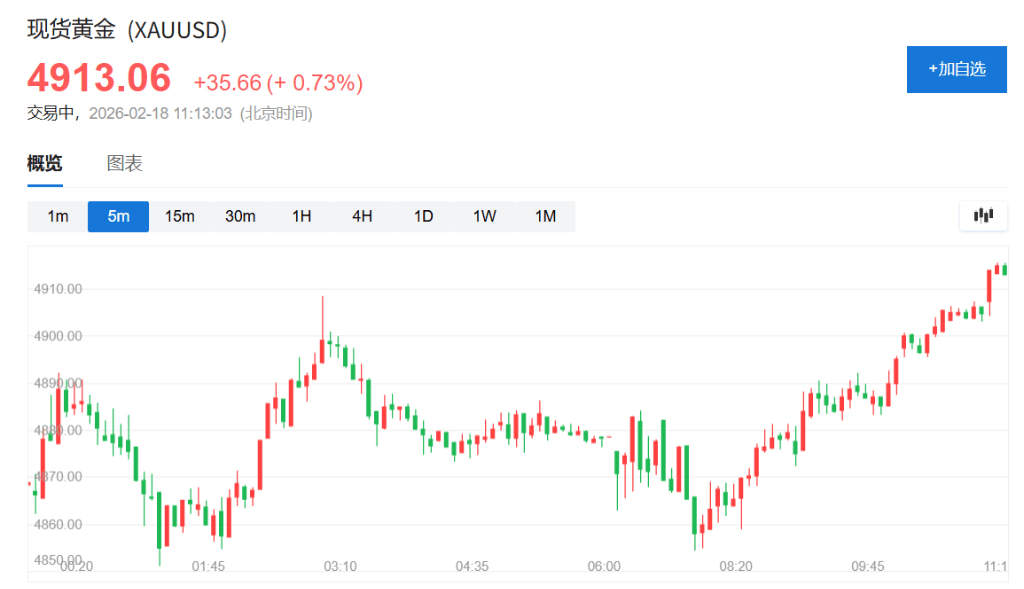Click the trading timestamp 2026-02-18 11:13:03
This screenshot has width=1024, height=589.
[x=160, y=113]
